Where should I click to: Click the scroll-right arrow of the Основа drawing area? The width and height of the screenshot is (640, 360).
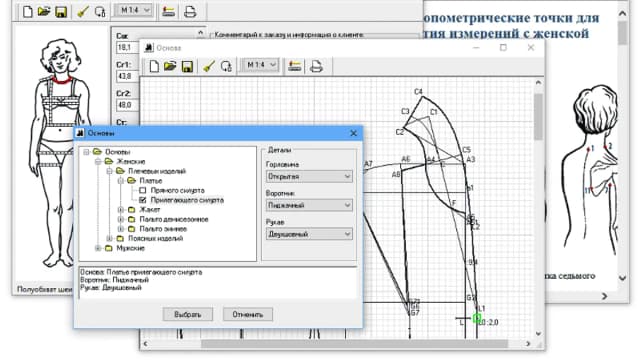tap(528, 344)
